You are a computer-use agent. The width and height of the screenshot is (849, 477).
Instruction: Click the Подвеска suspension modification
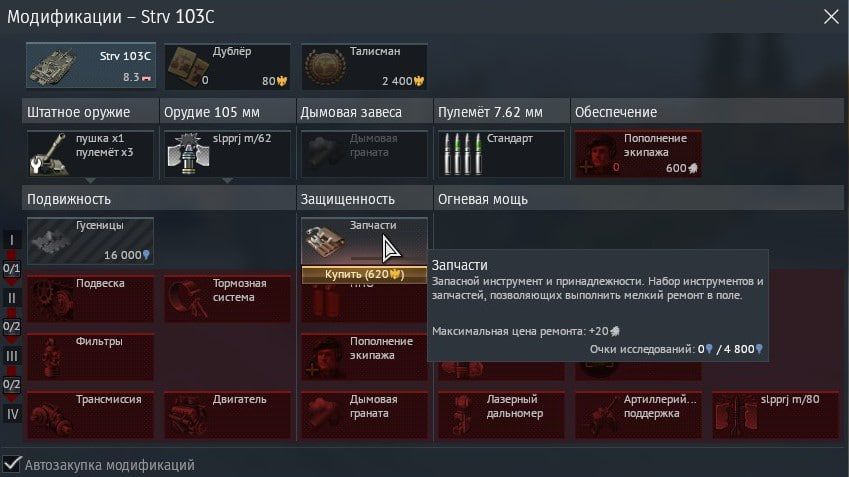tap(90, 299)
